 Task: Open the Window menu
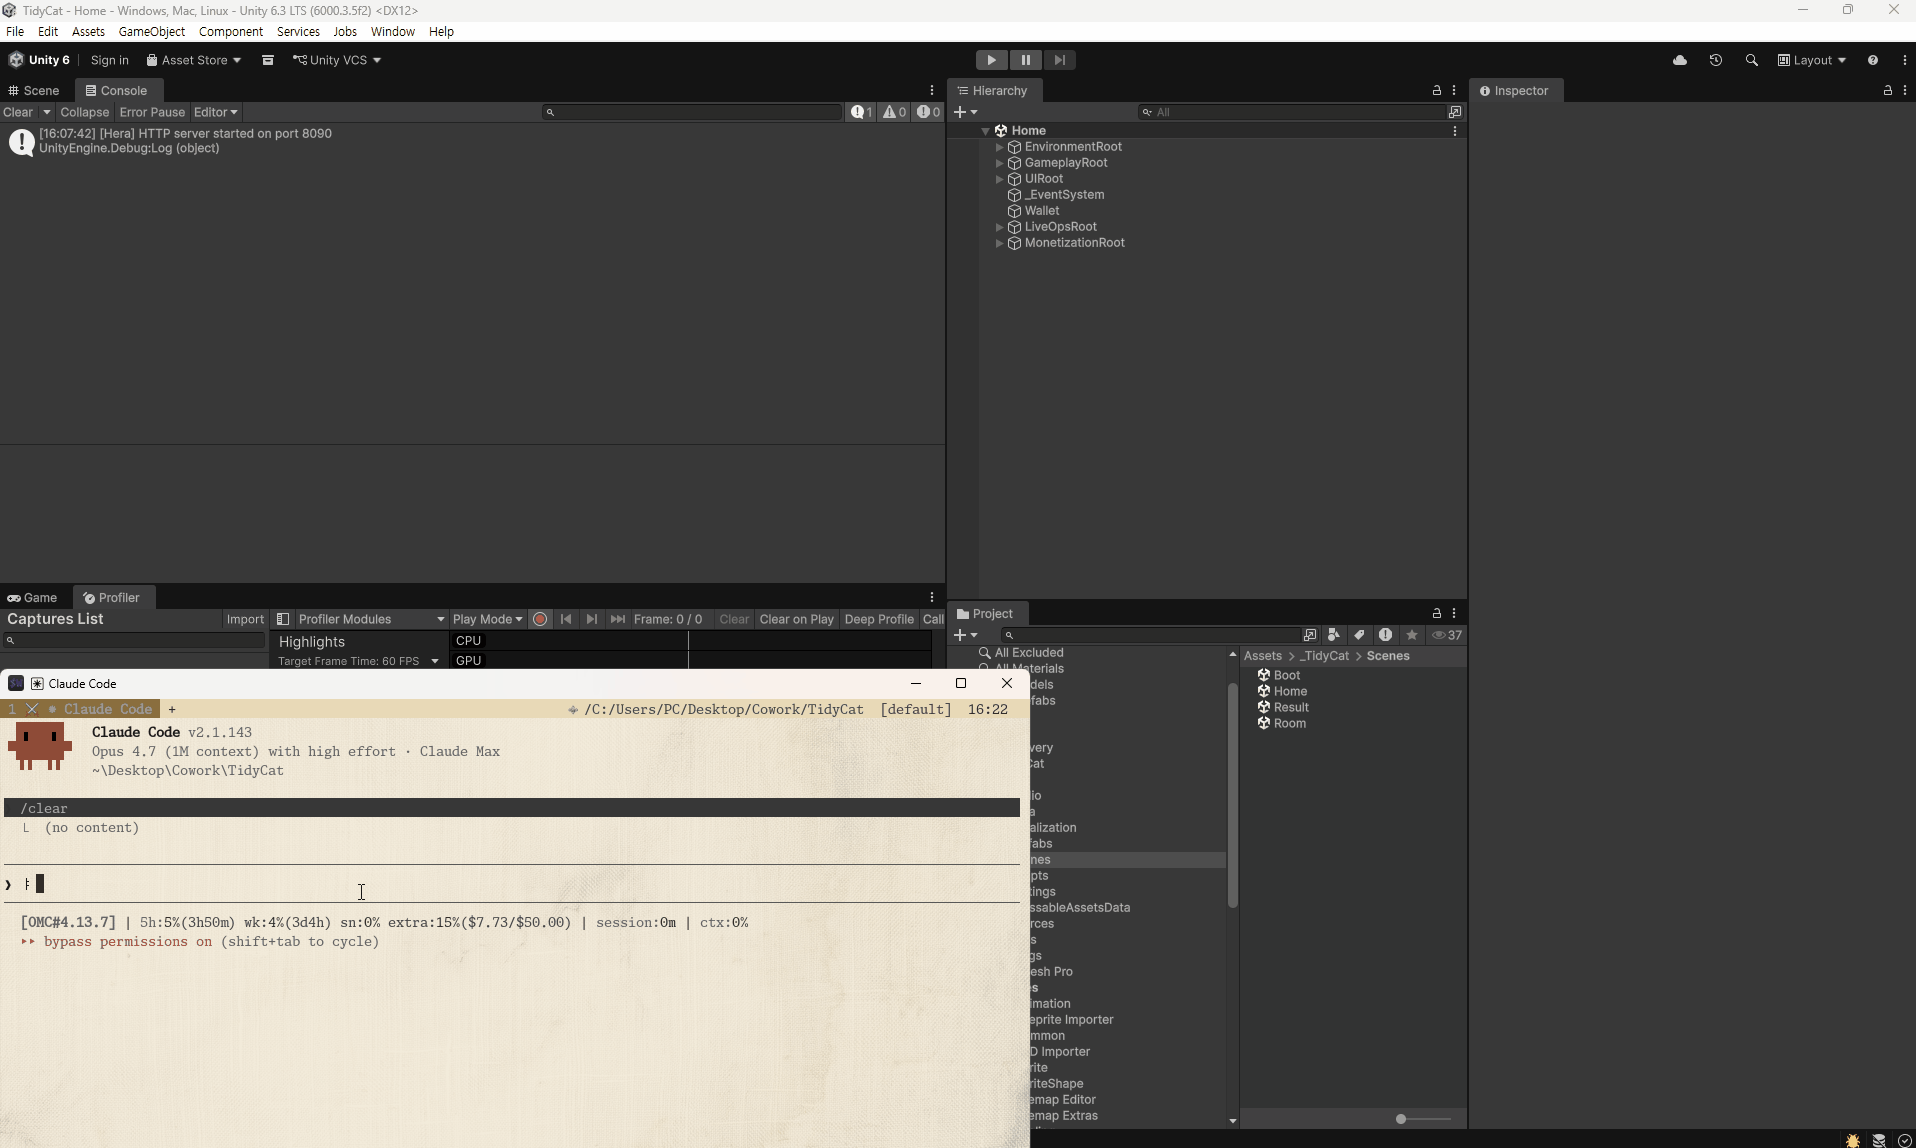393,32
